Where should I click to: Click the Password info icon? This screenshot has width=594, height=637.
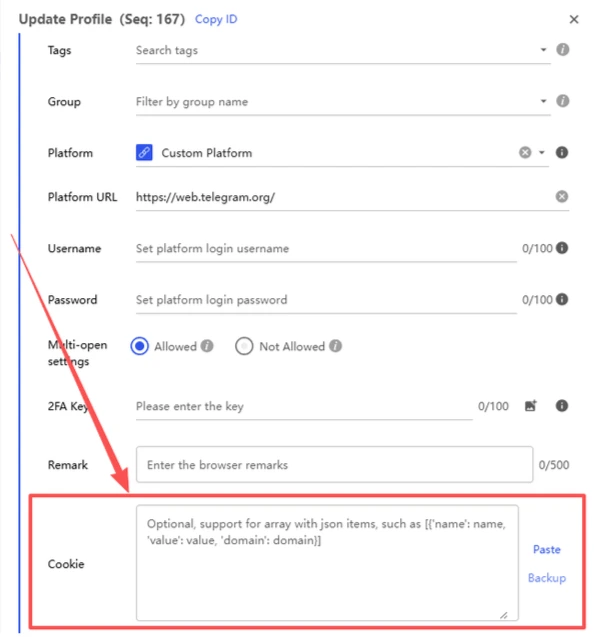(561, 299)
